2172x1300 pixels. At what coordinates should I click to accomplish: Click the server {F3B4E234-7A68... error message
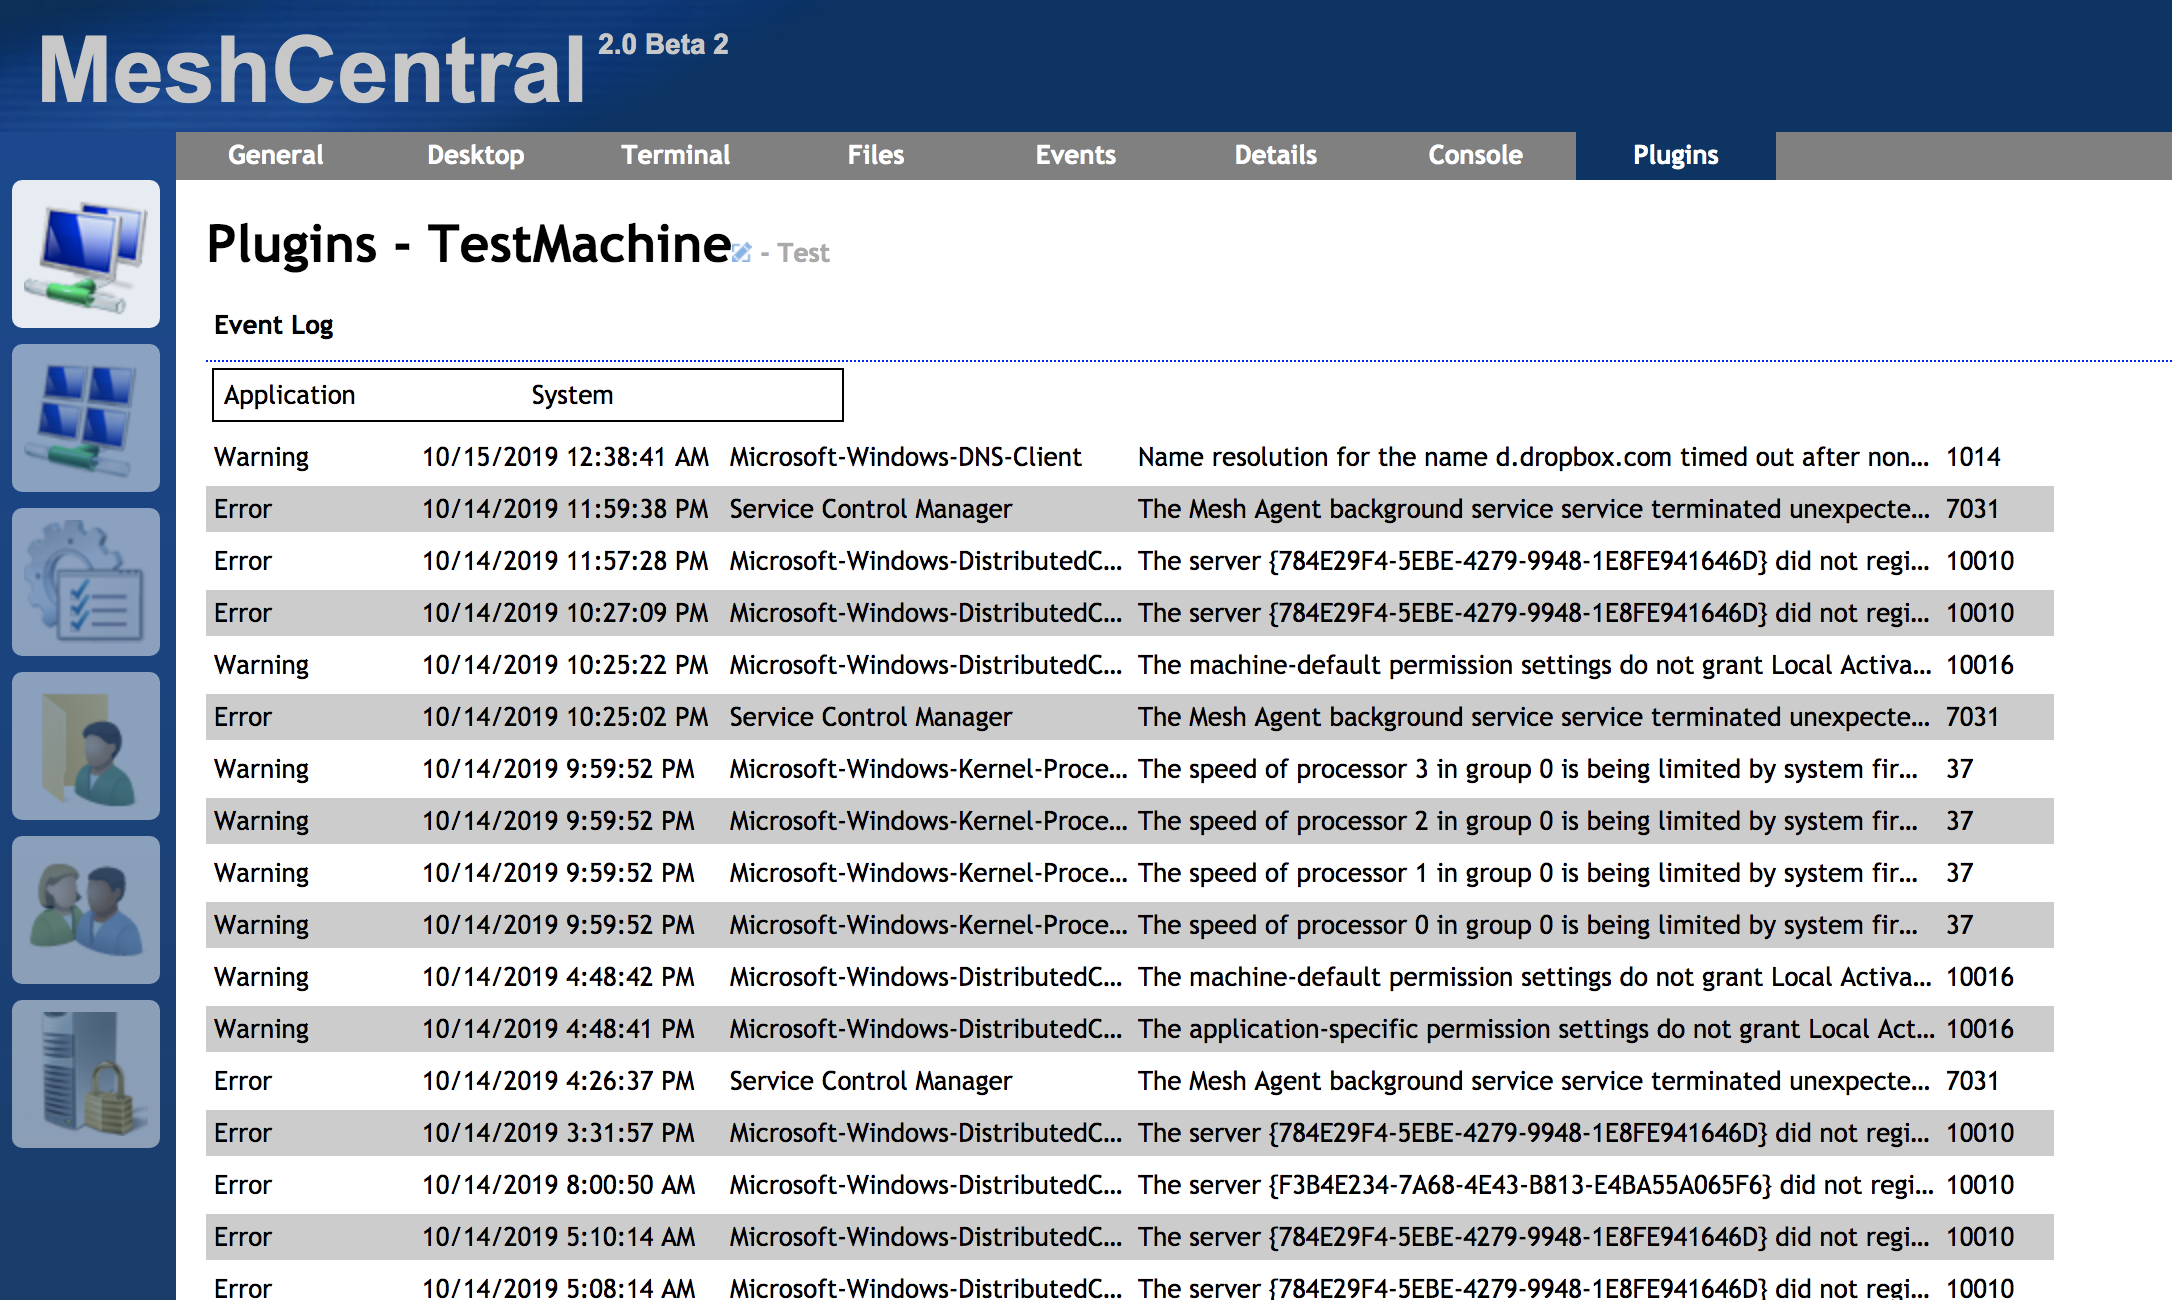click(1536, 1185)
